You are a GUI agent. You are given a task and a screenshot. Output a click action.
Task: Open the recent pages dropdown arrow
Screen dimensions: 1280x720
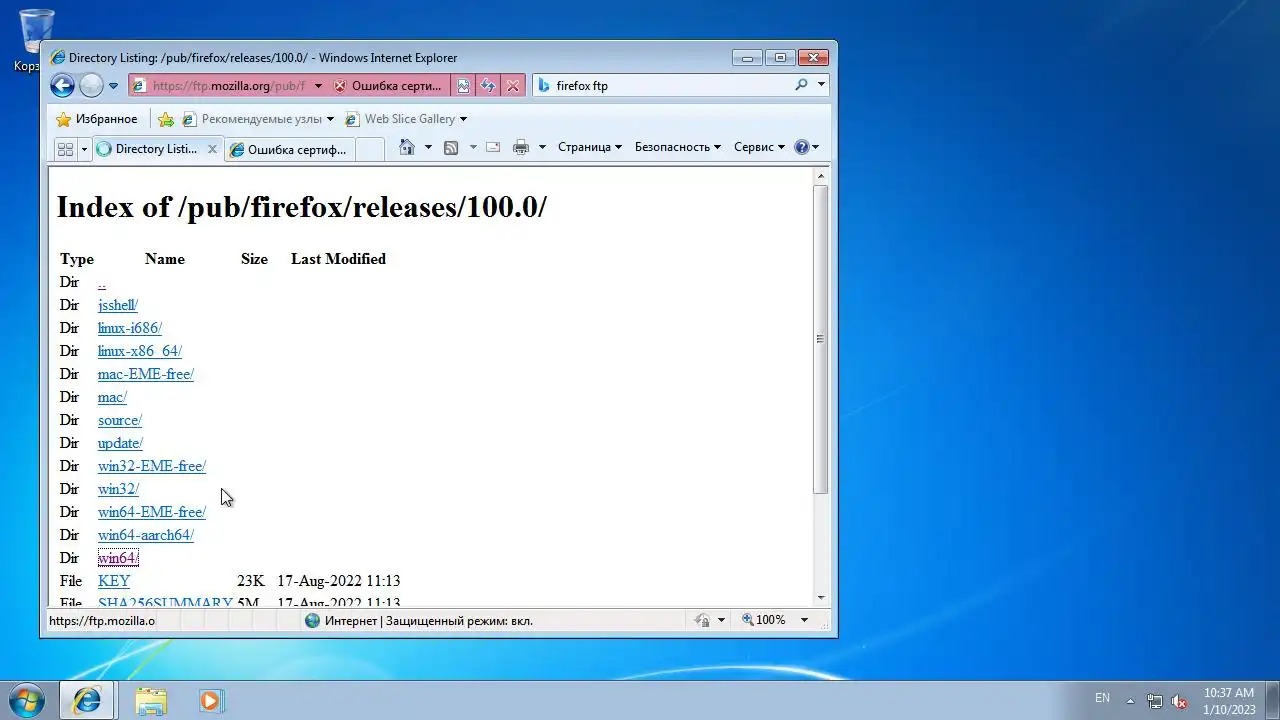(x=113, y=86)
